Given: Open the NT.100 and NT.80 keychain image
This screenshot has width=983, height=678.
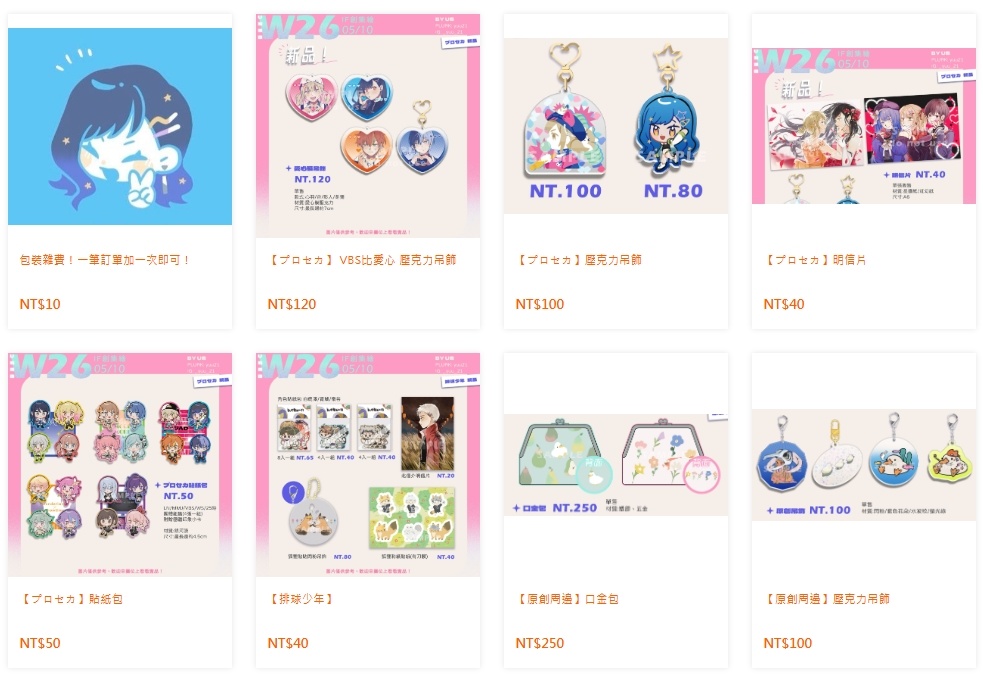Looking at the screenshot, I should (616, 126).
